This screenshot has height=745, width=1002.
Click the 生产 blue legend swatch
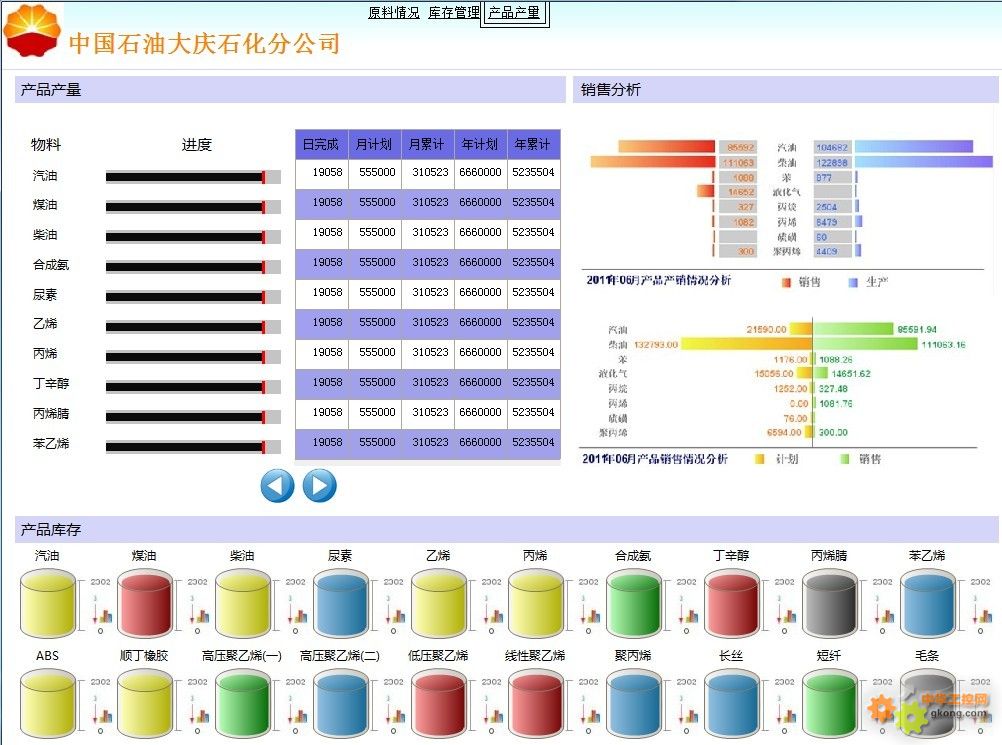click(853, 282)
